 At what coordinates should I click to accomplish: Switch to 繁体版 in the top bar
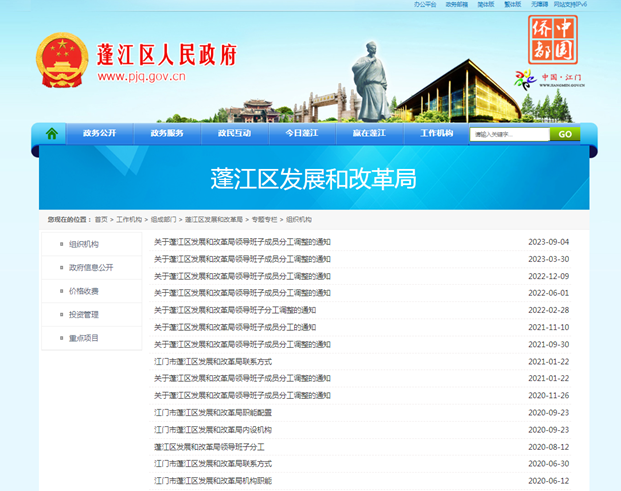pos(513,4)
